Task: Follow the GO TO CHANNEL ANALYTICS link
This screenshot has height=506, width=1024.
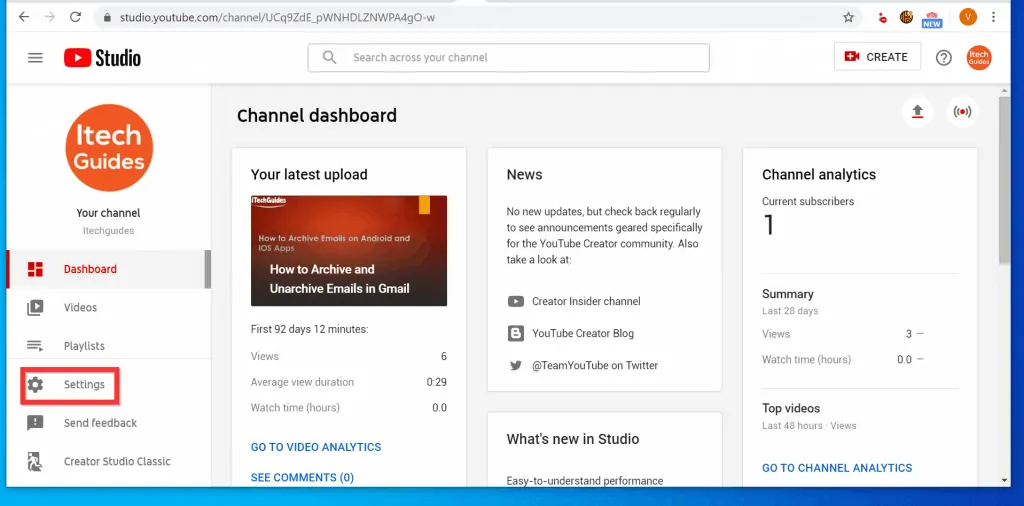Action: [837, 468]
